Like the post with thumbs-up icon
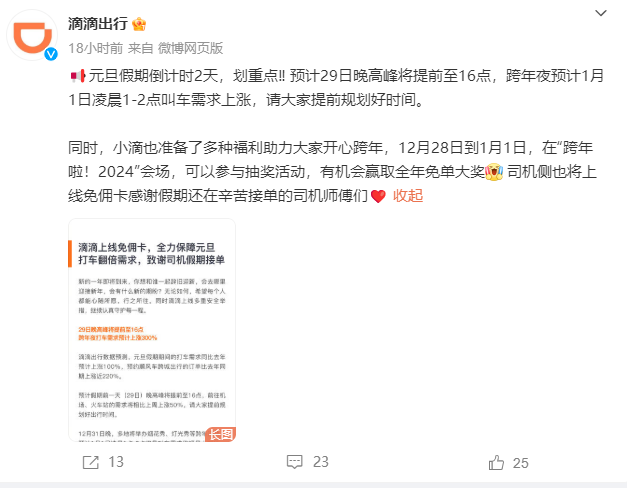 point(496,462)
